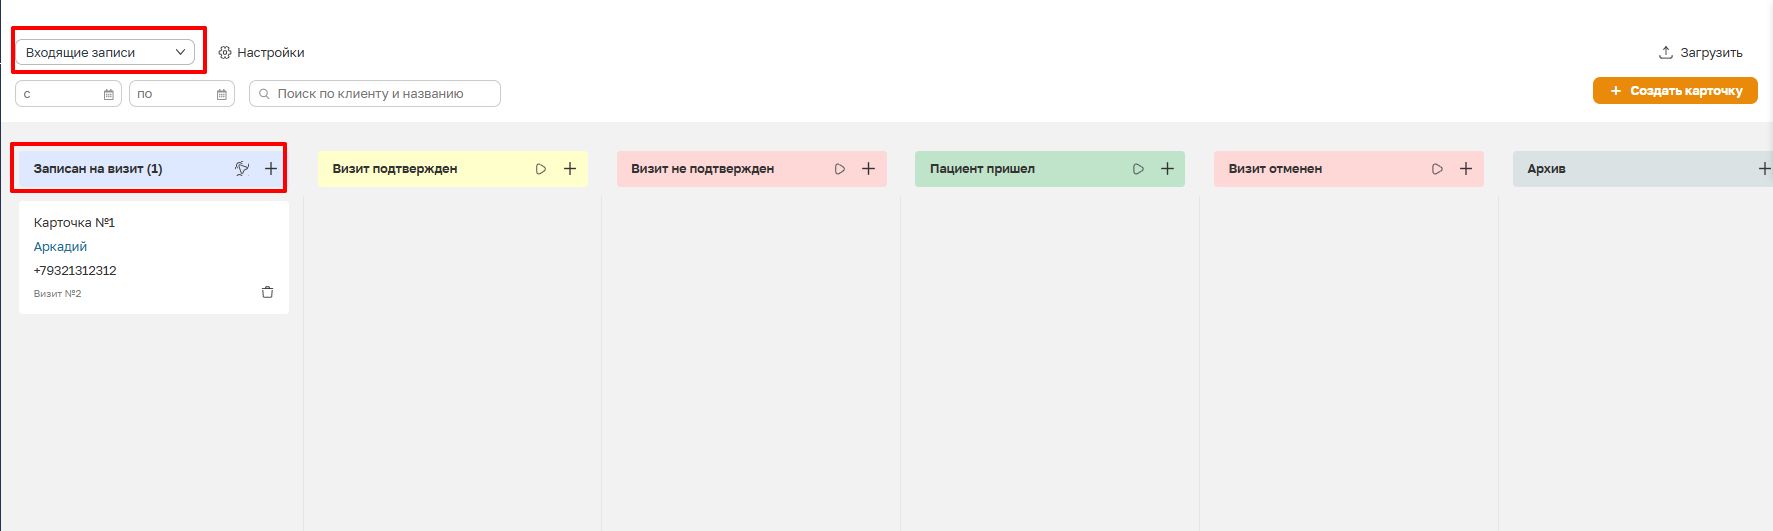The image size is (1773, 531).
Task: Open client link Аркадий
Action: click(x=60, y=246)
